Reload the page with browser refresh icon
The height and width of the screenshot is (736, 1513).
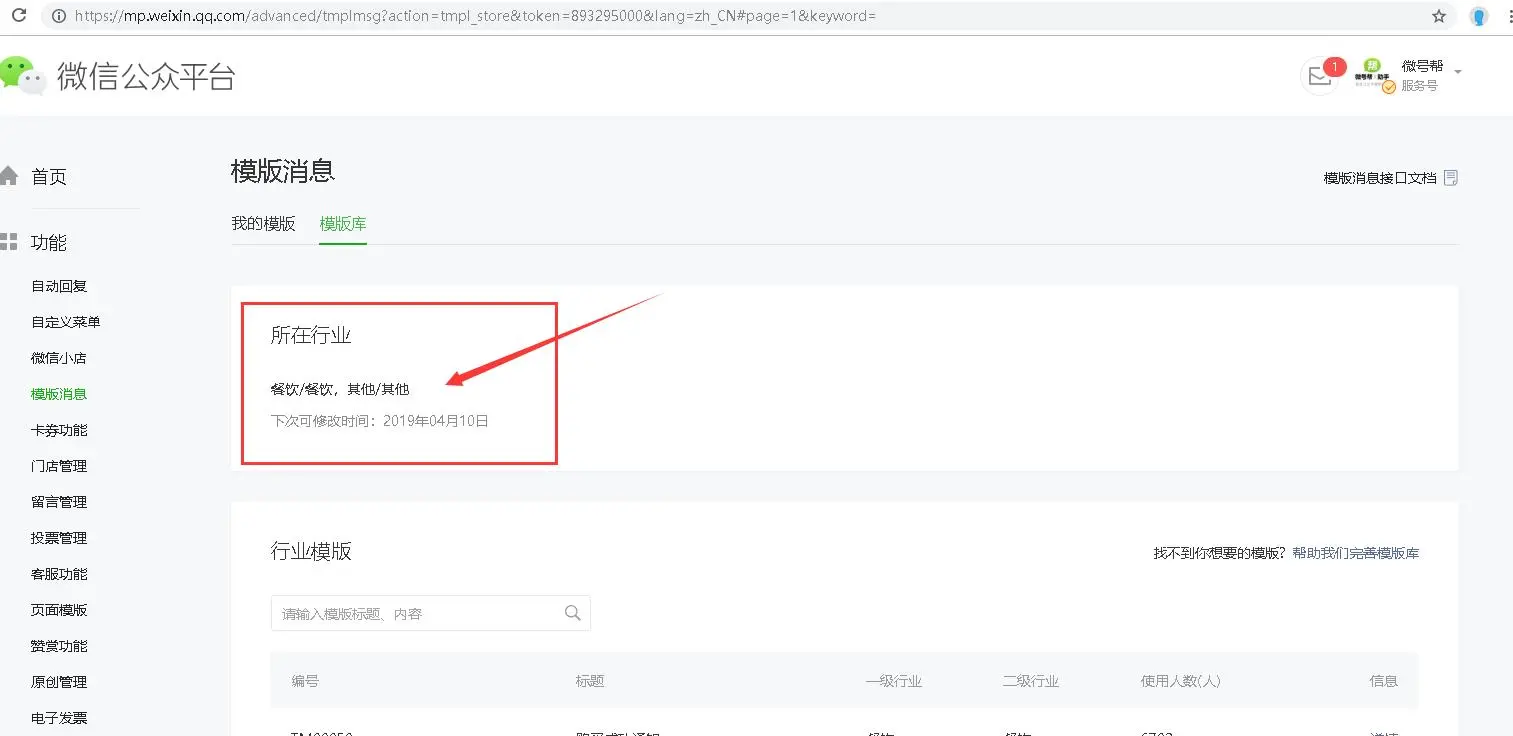click(x=18, y=16)
